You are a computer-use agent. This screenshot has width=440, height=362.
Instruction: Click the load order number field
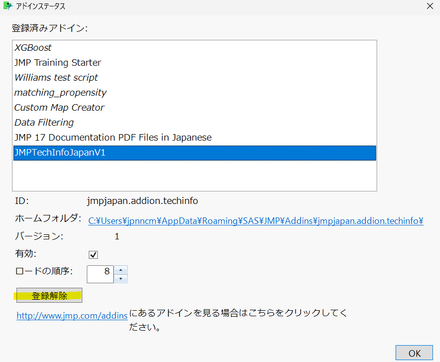[100, 274]
